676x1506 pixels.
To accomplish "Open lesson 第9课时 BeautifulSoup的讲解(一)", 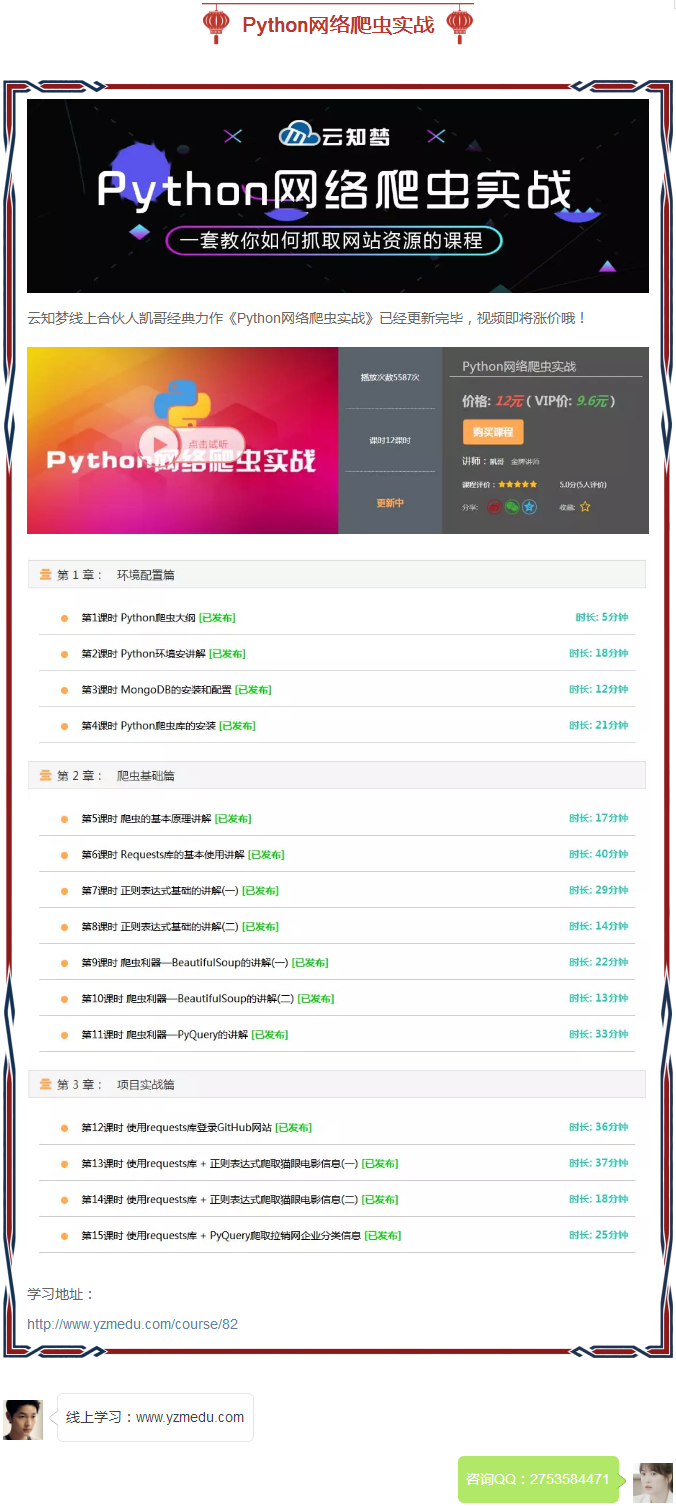I will pyautogui.click(x=185, y=963).
